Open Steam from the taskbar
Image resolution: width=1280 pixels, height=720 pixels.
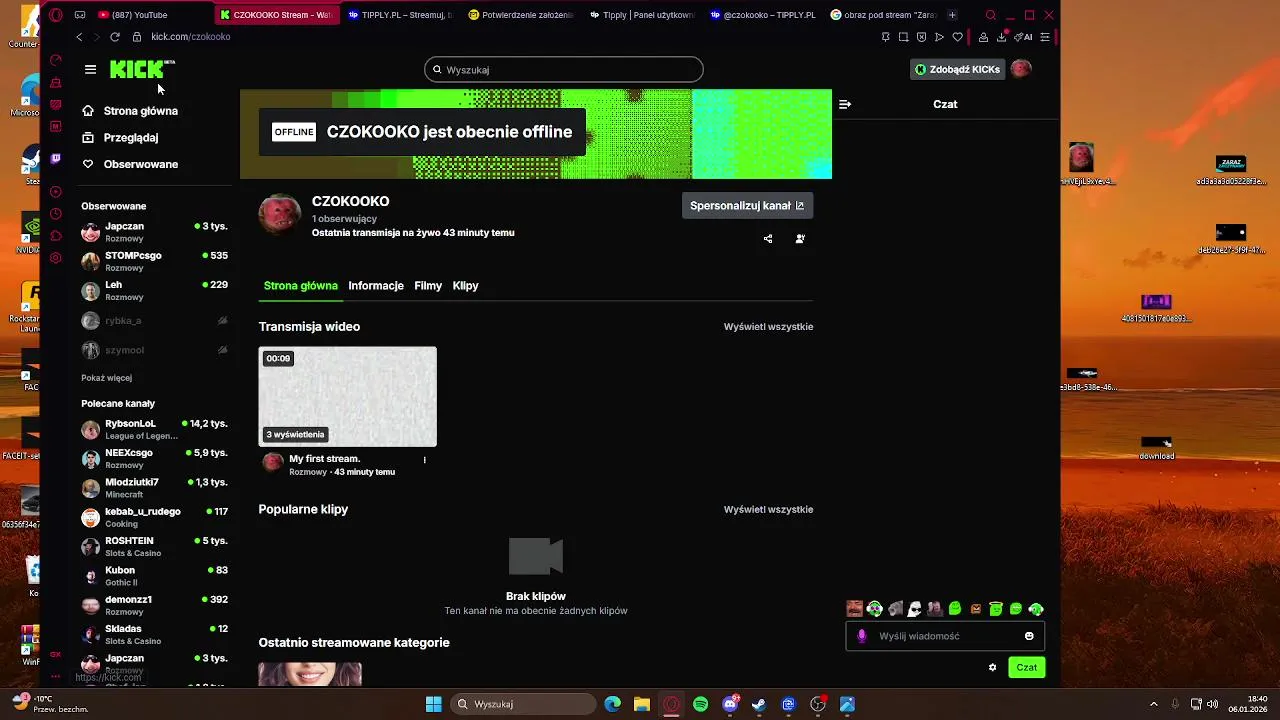[759, 704]
